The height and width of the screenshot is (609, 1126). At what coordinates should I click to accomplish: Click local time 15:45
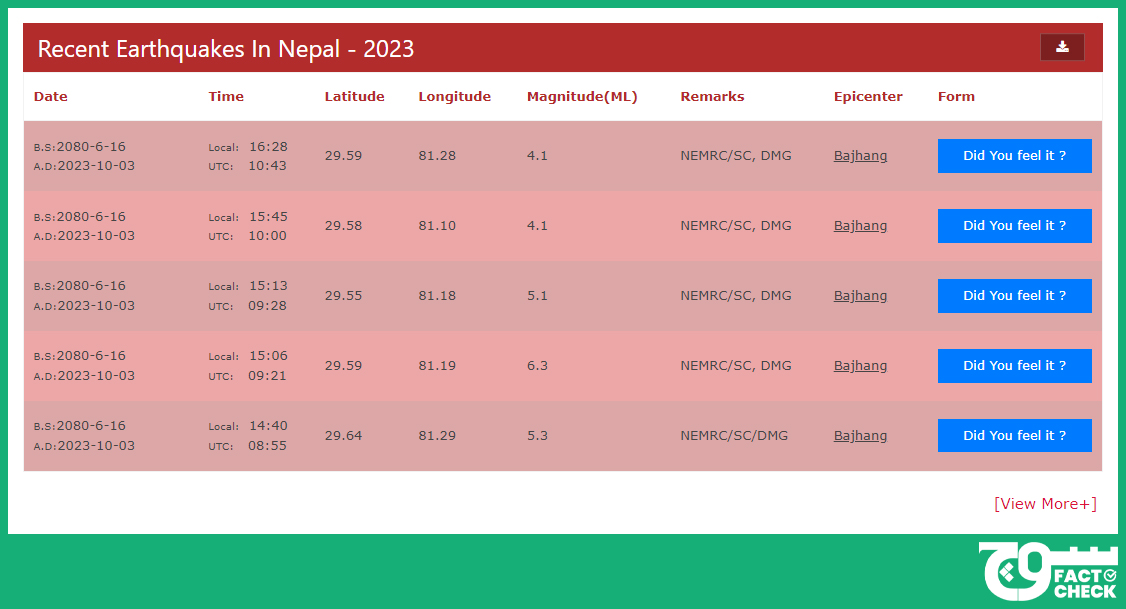click(x=269, y=216)
